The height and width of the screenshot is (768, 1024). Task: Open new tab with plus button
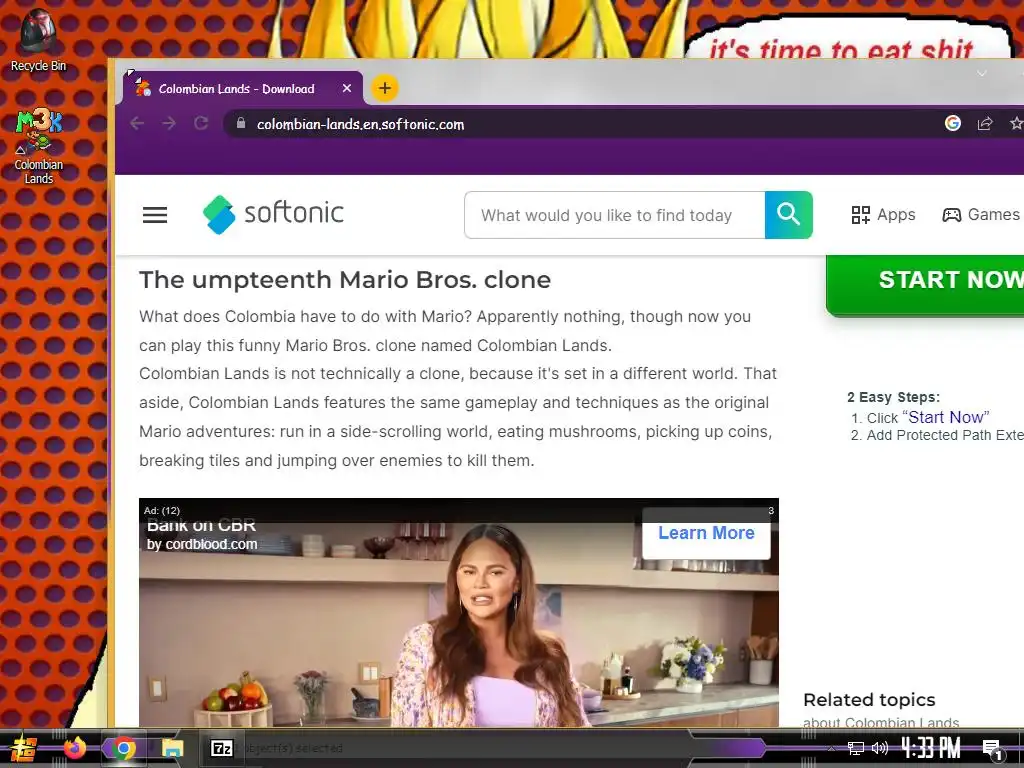click(x=385, y=88)
